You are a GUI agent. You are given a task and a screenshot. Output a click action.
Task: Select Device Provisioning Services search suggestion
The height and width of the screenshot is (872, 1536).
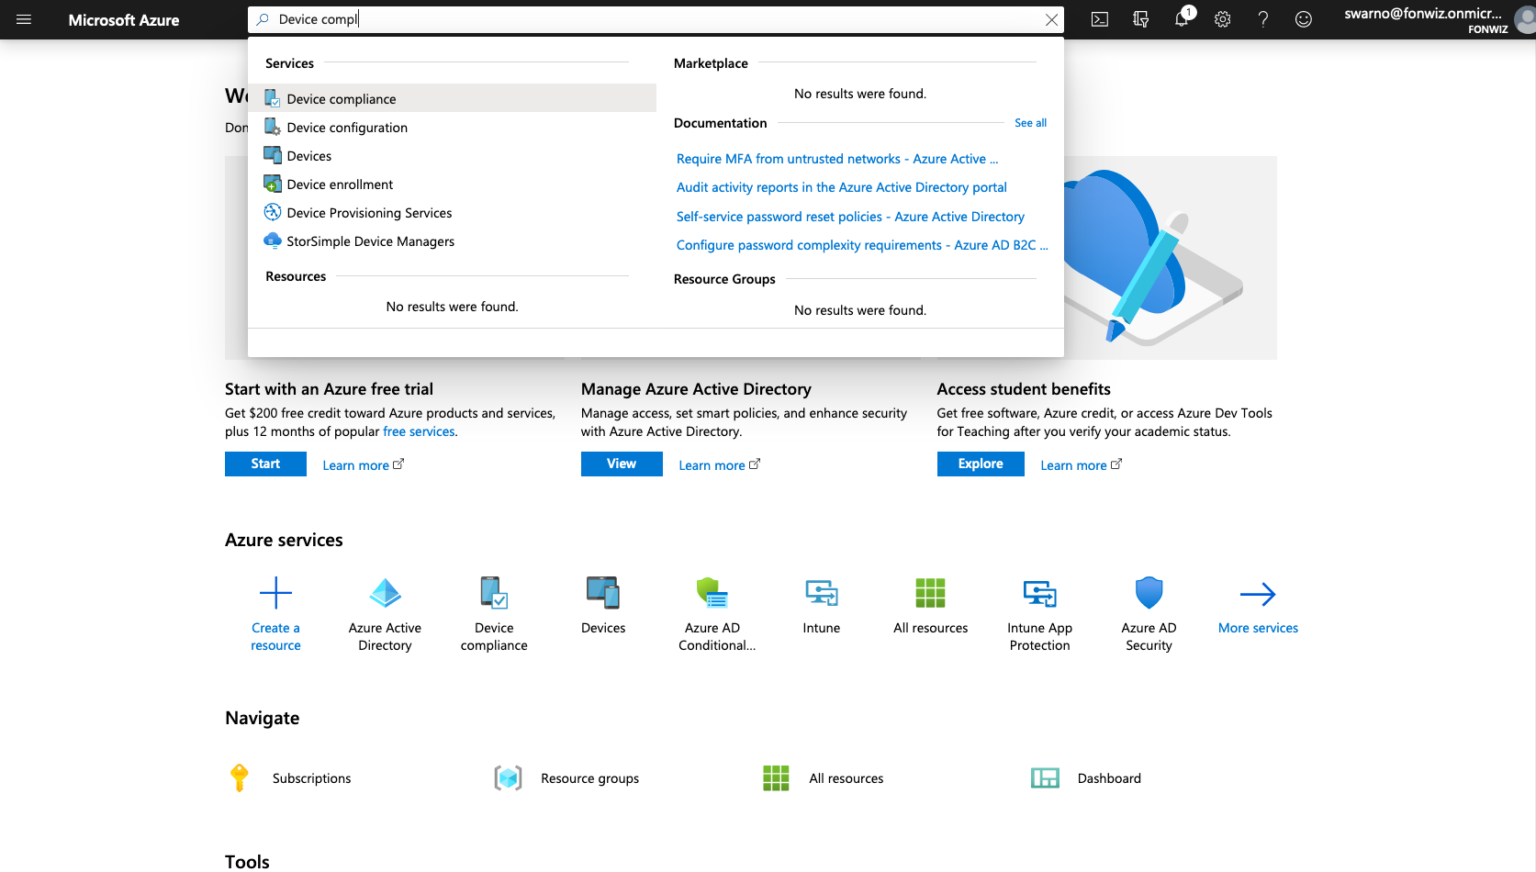(369, 212)
